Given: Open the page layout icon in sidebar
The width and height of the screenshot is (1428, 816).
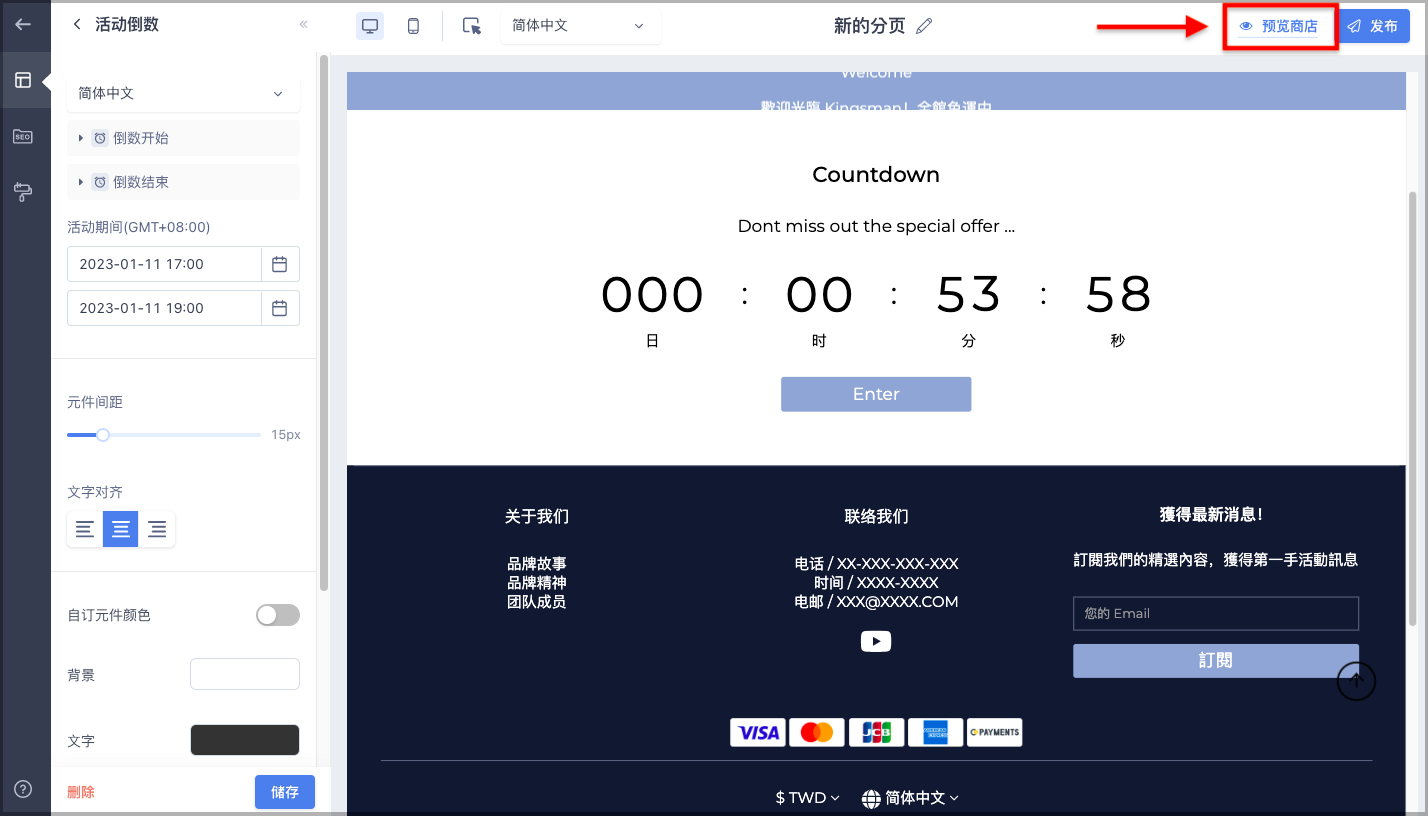Looking at the screenshot, I should click(23, 80).
